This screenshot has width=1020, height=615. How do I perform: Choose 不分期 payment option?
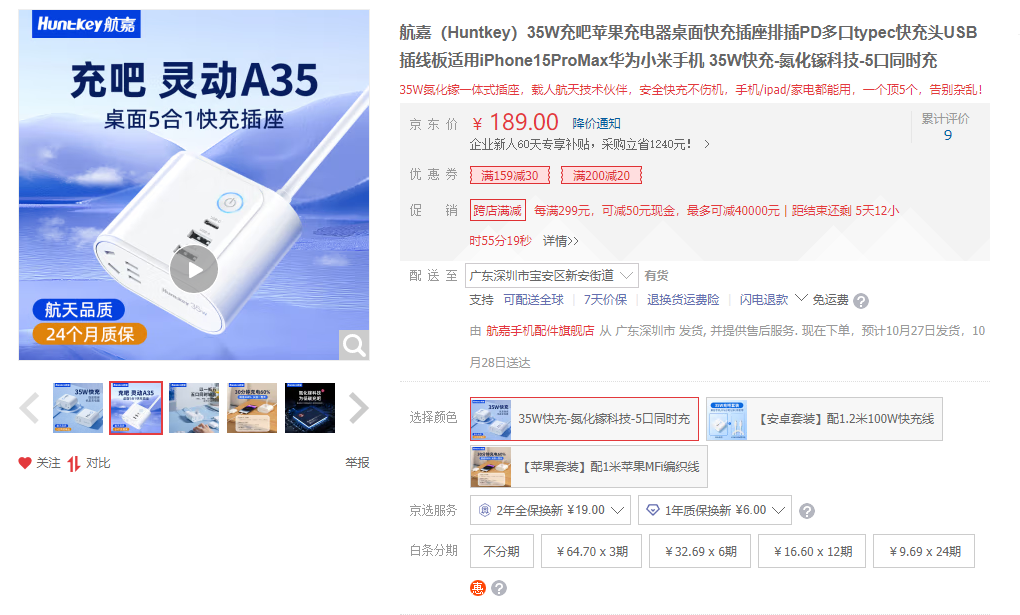502,551
